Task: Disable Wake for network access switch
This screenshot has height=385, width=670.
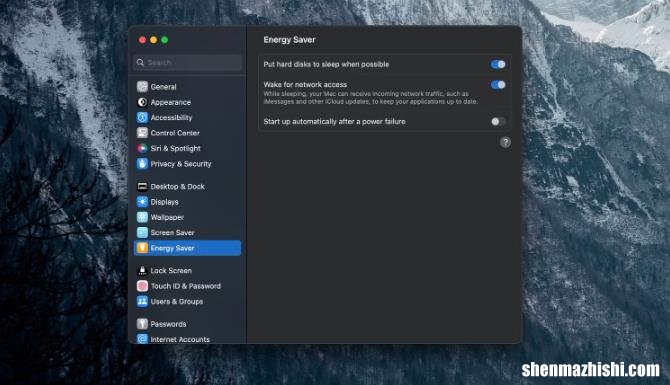Action: (x=498, y=85)
